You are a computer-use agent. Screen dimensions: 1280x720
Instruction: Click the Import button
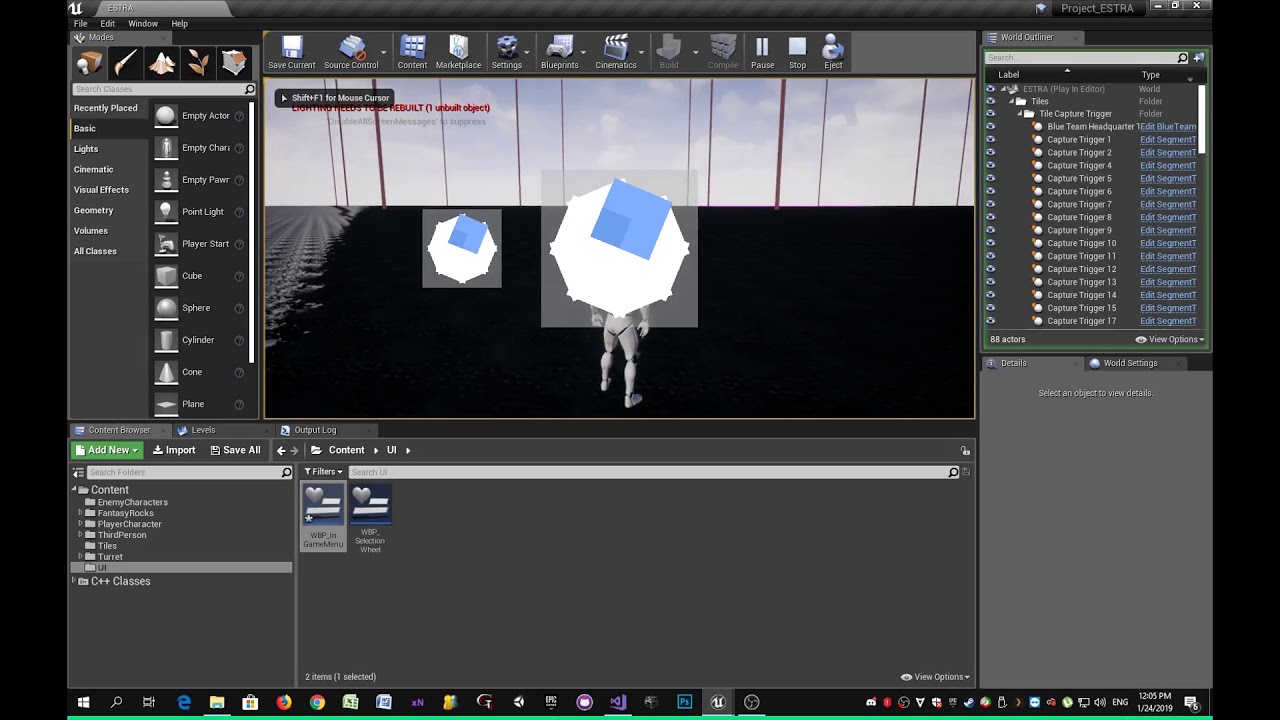174,450
